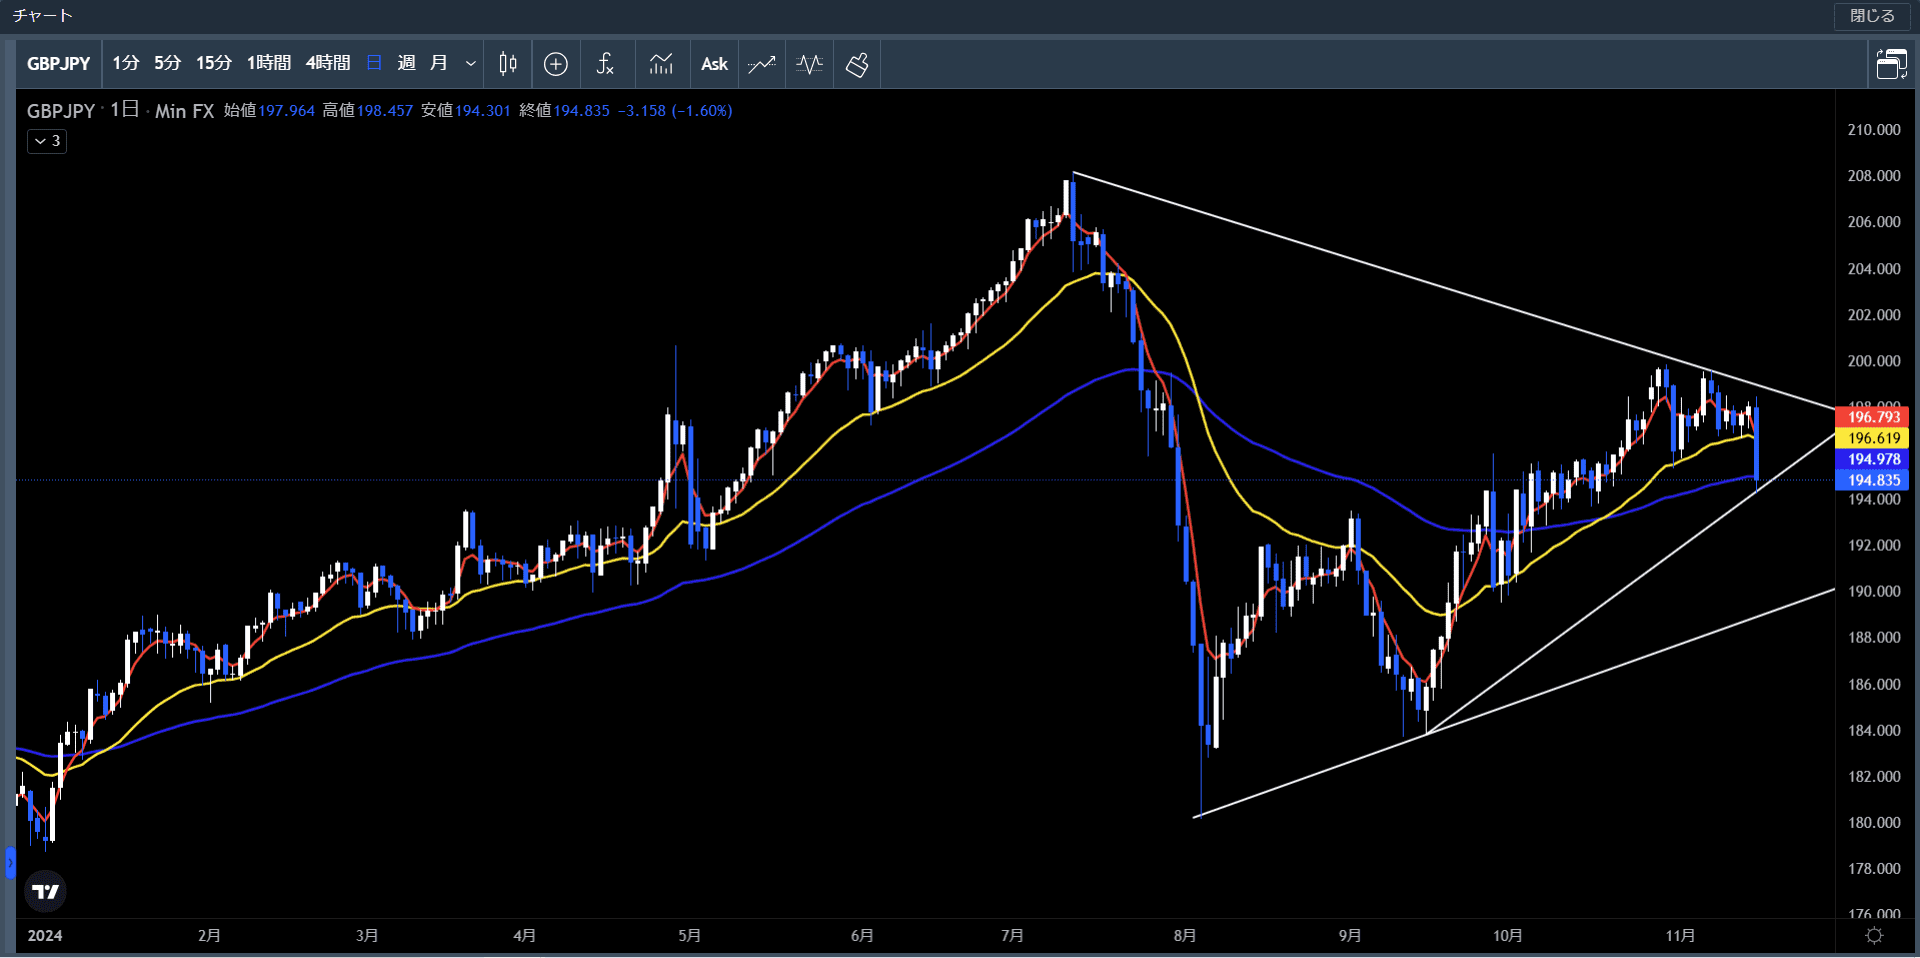This screenshot has width=1920, height=958.
Task: Open the indicators fx menu
Action: (605, 64)
